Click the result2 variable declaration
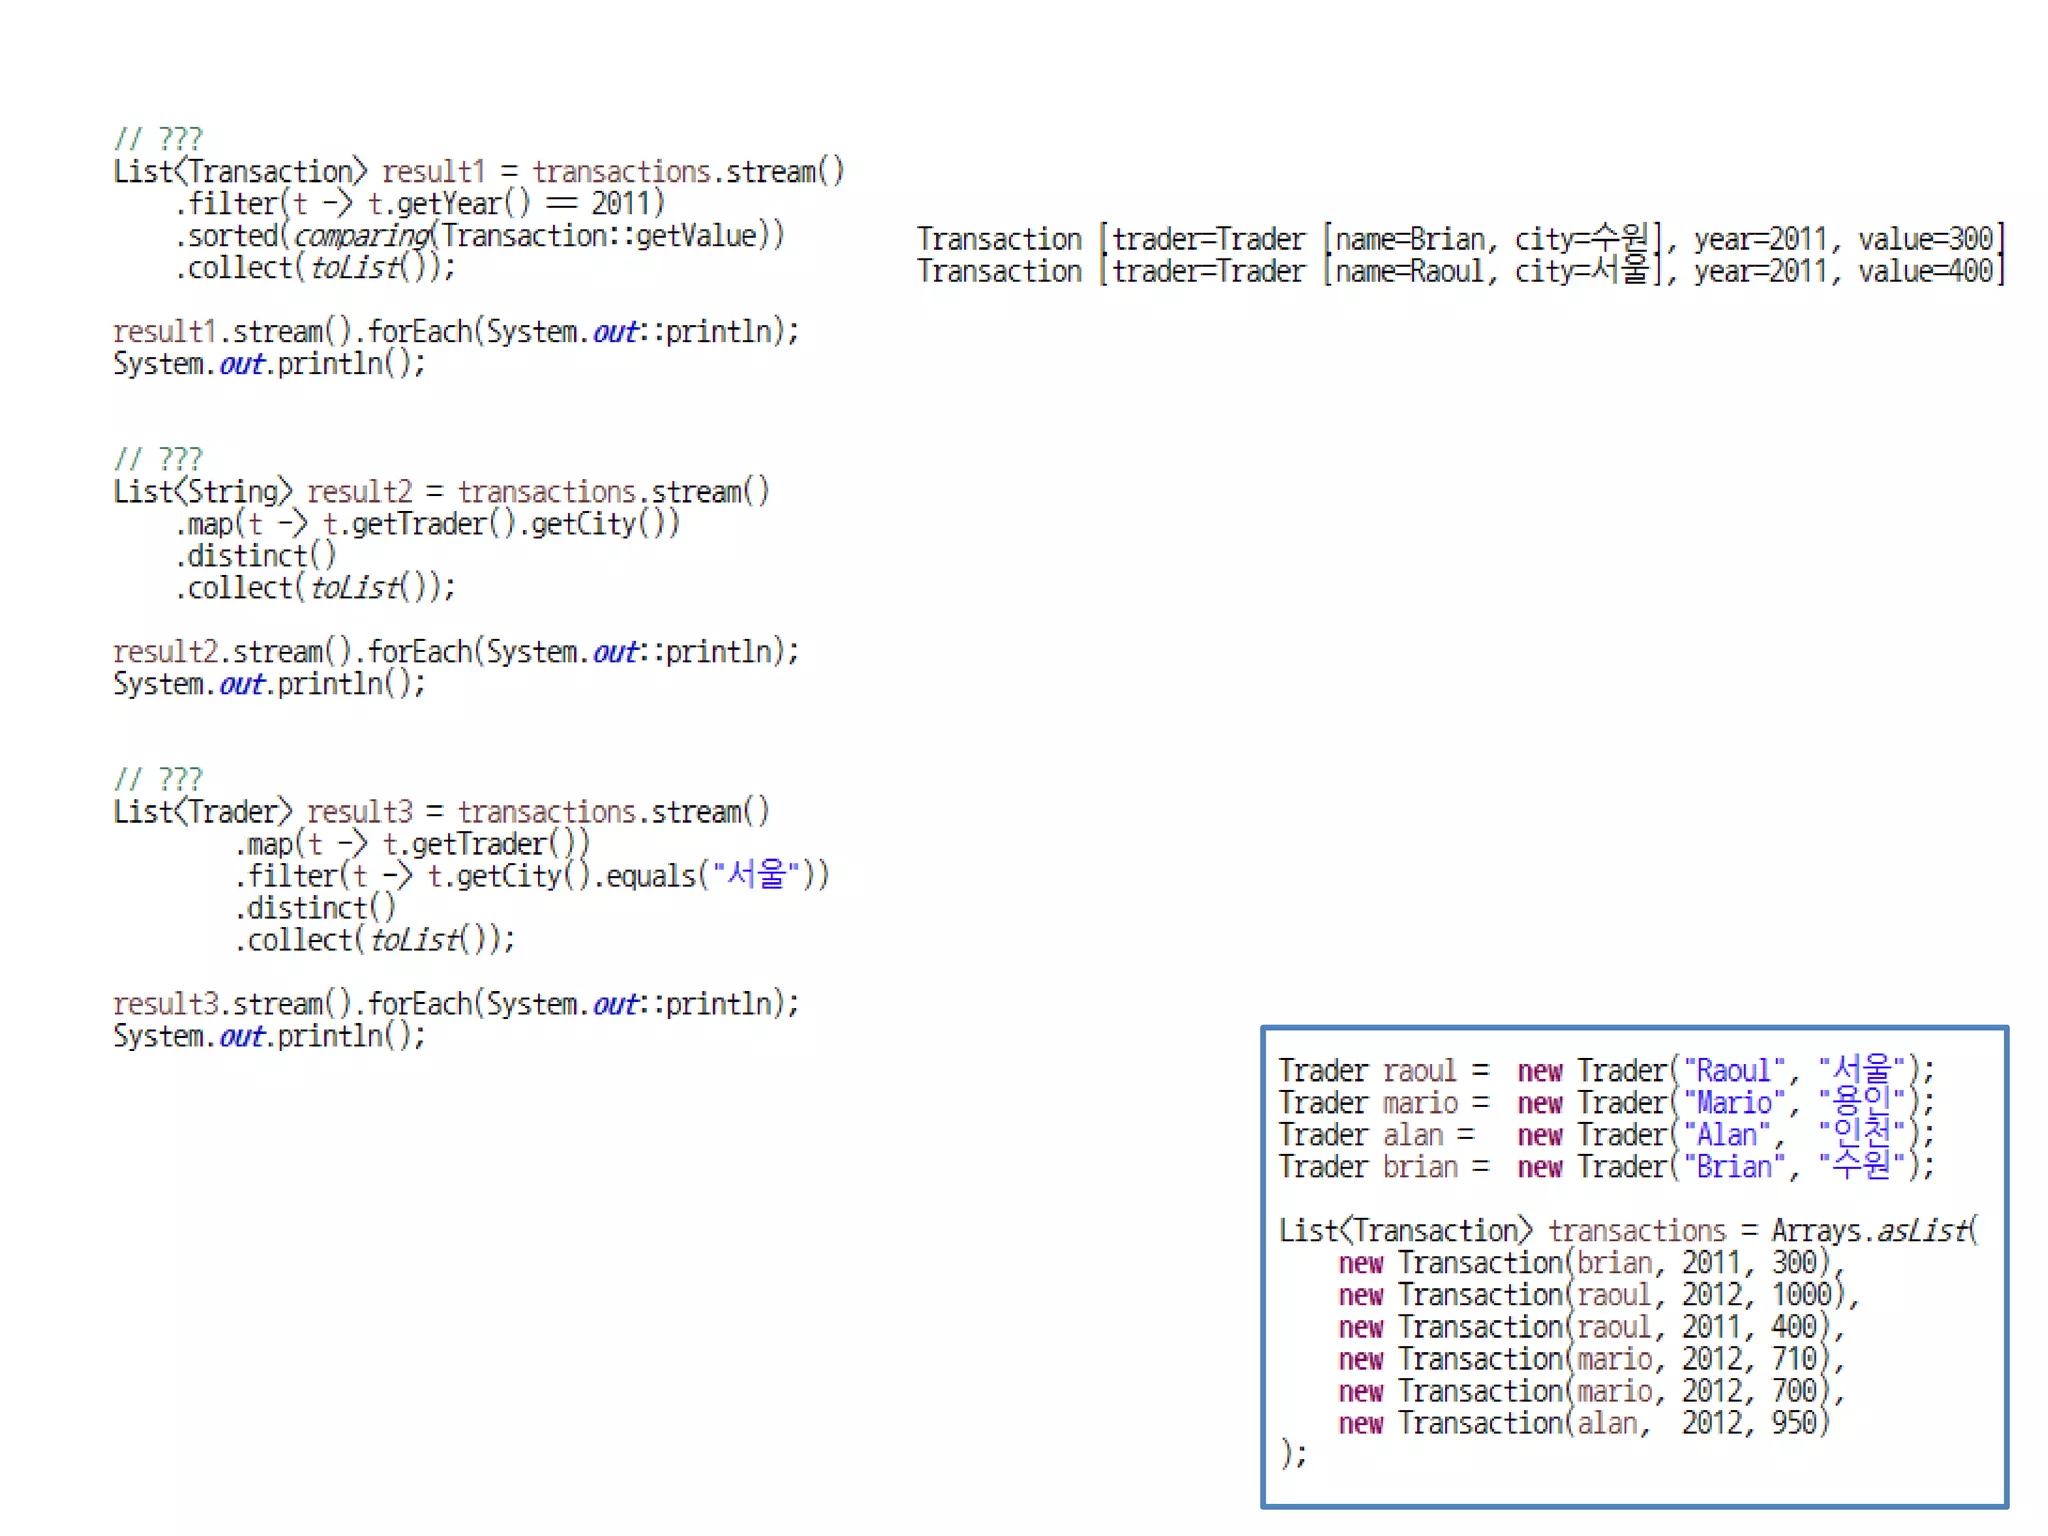This screenshot has height=1536, width=2048. (359, 492)
